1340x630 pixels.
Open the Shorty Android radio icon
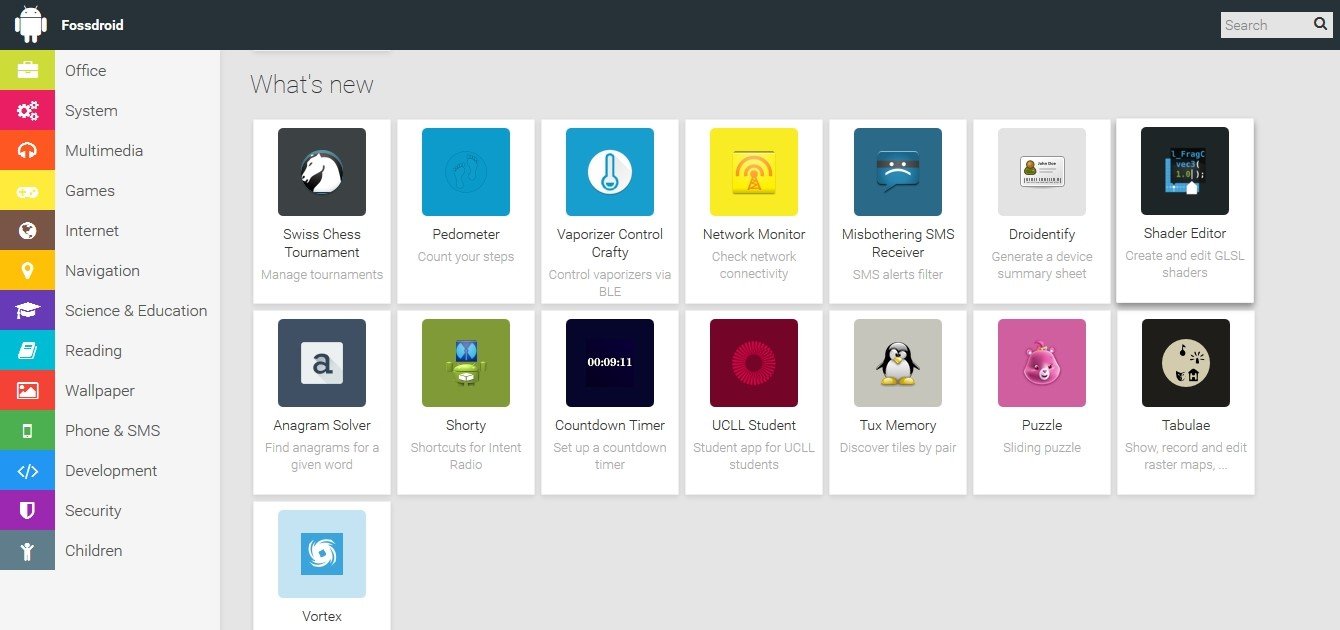click(x=466, y=363)
